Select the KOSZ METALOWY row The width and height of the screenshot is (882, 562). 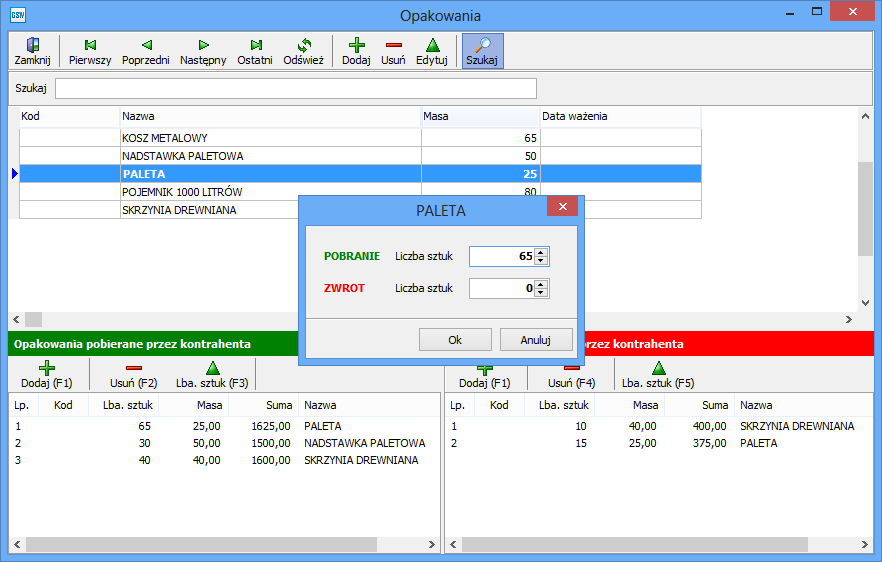(270, 138)
